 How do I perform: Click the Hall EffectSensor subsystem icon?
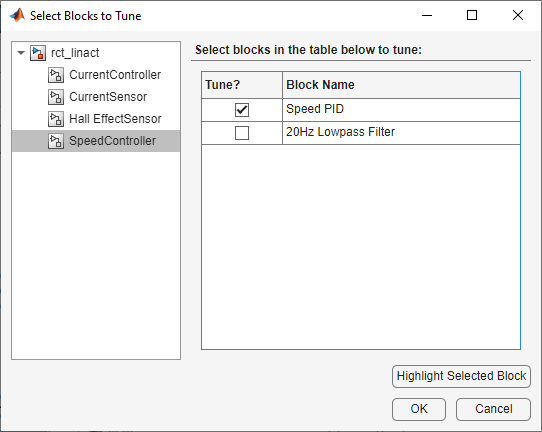(56, 119)
